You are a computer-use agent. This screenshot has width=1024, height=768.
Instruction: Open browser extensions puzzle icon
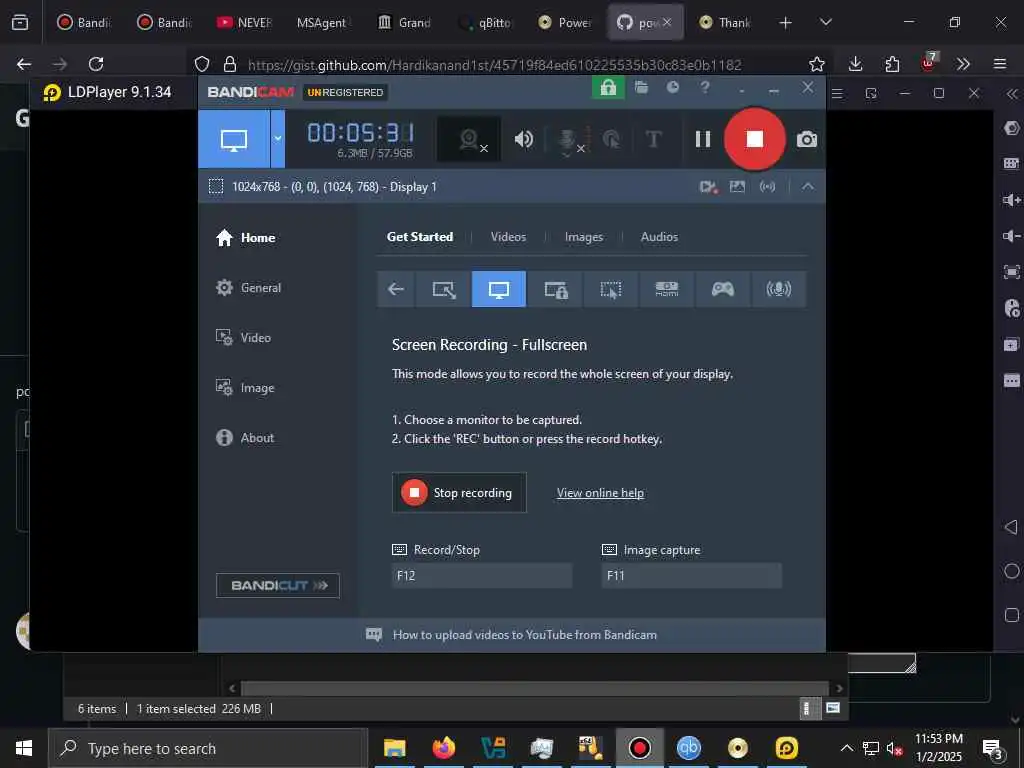click(892, 64)
